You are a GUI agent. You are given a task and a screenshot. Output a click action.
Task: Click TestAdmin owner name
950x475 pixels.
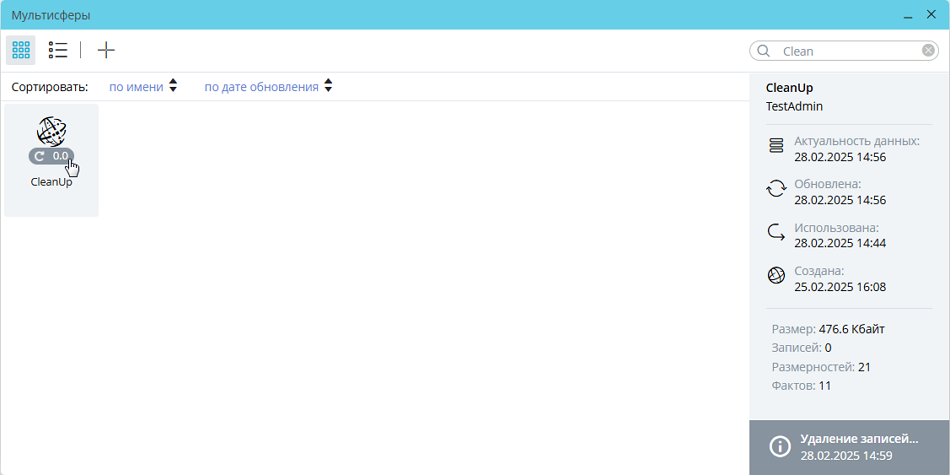(794, 107)
